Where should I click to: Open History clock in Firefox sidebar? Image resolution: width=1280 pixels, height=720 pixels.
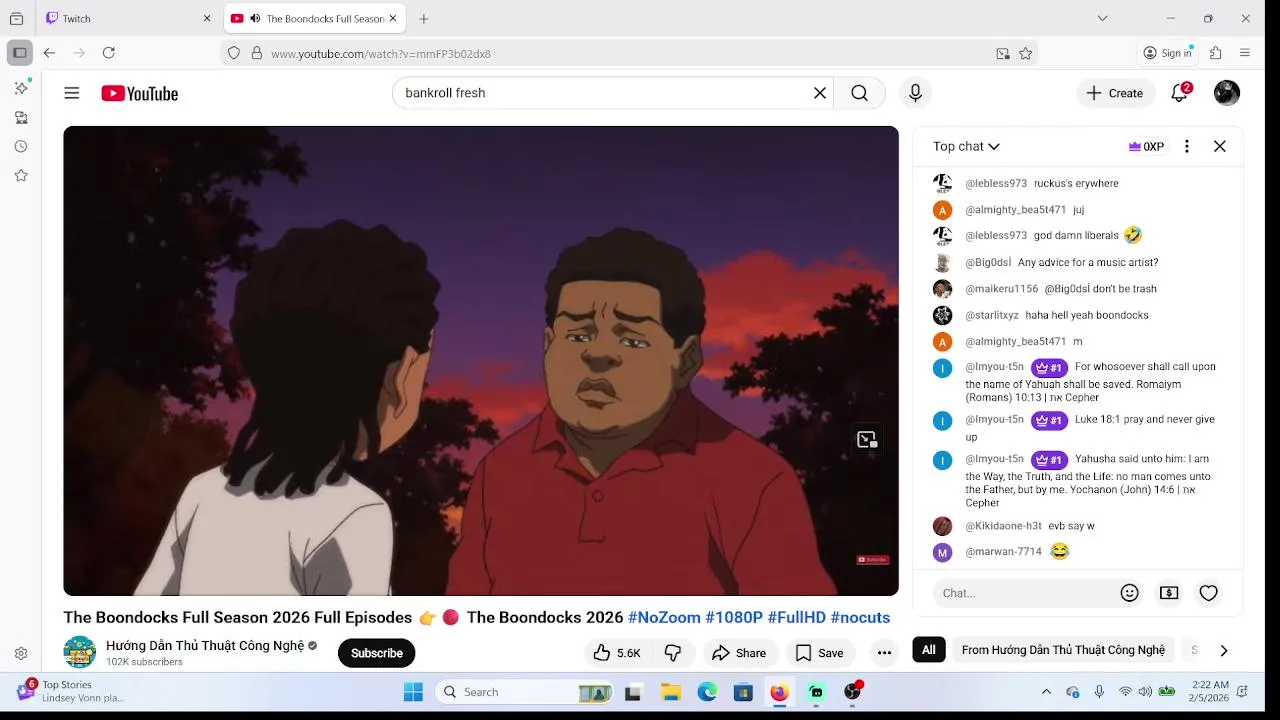tap(20, 146)
